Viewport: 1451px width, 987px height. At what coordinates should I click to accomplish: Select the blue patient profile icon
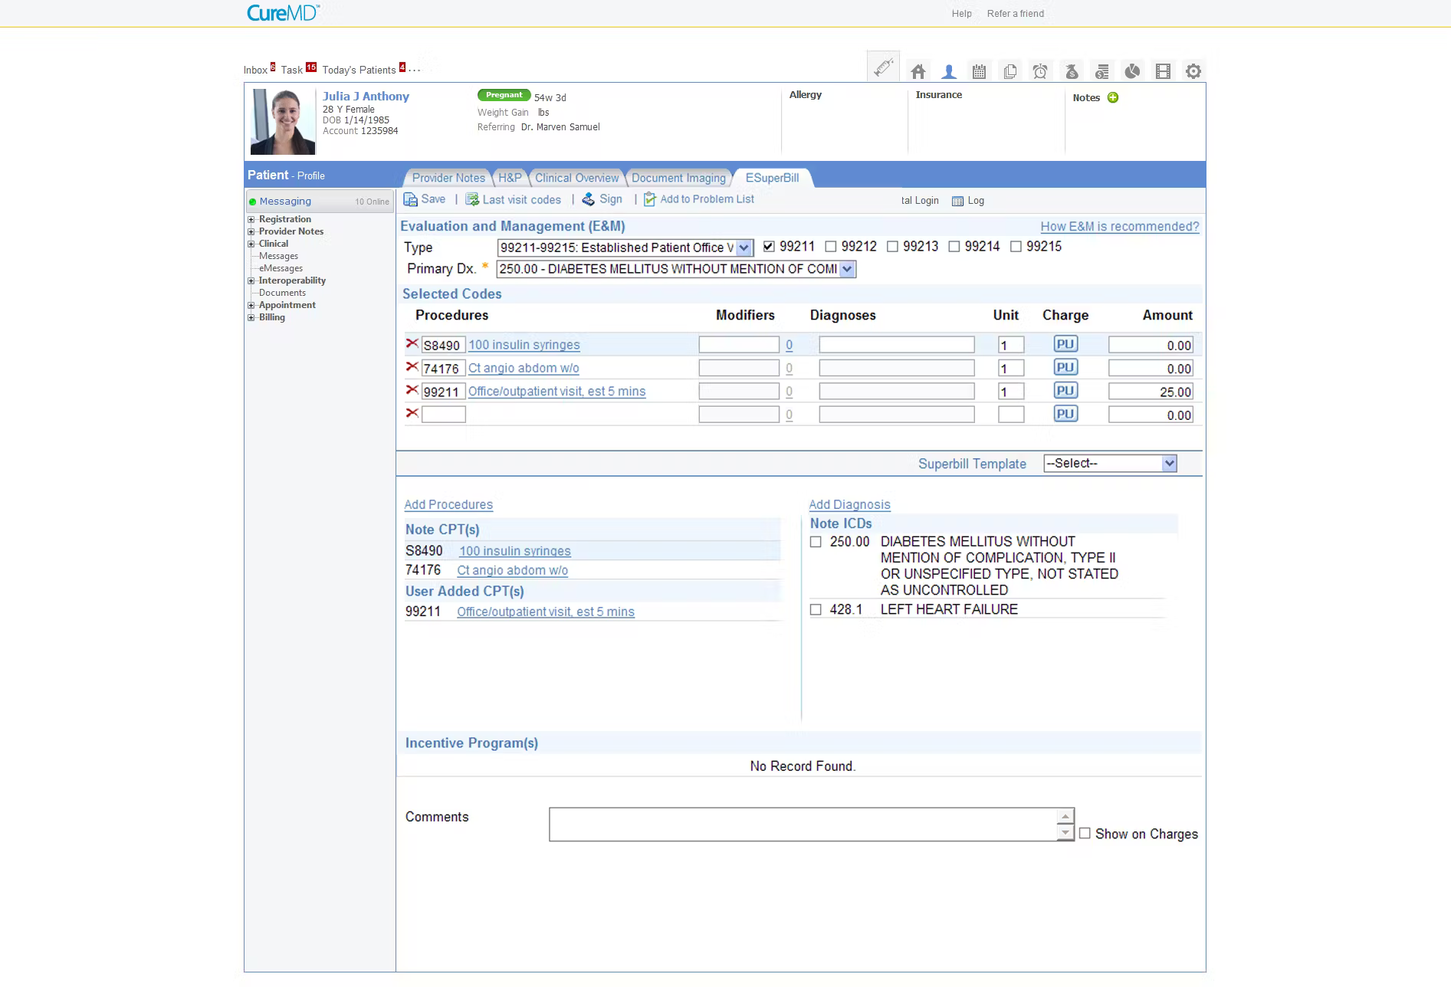[948, 71]
